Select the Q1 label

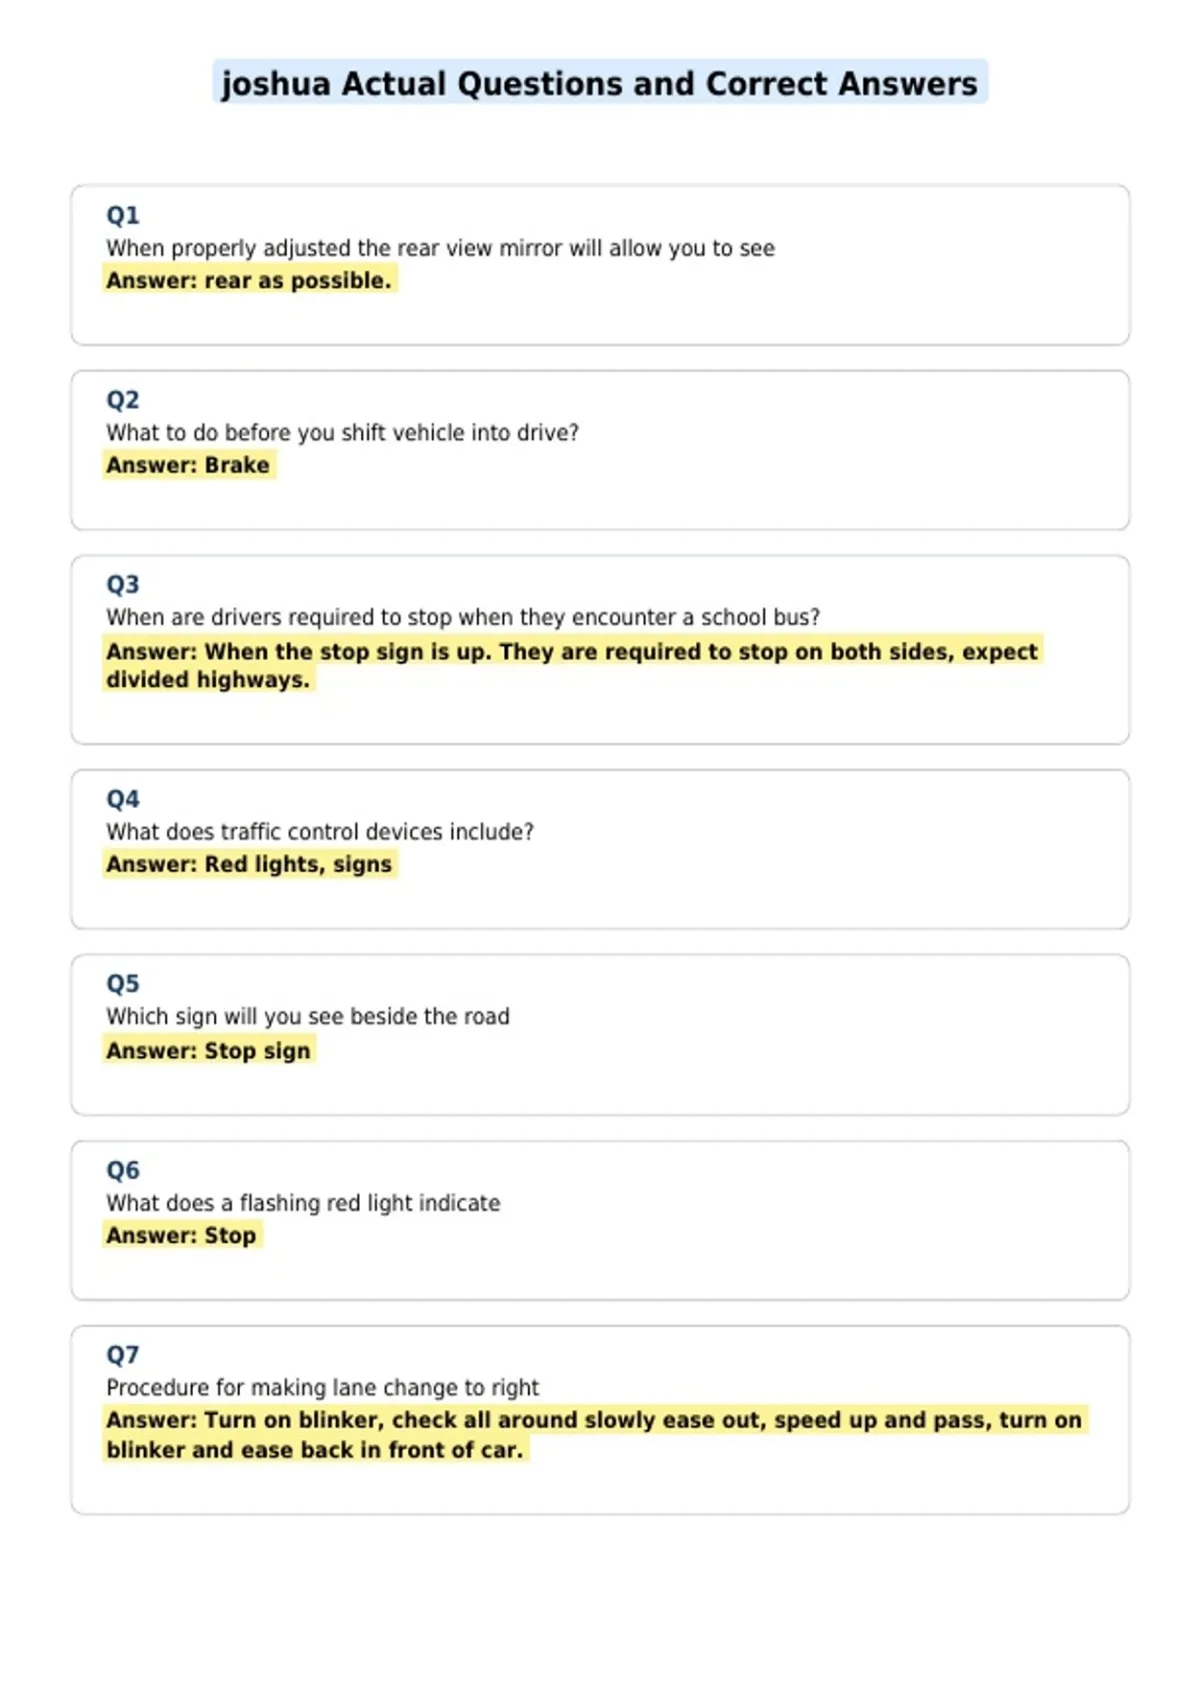click(123, 215)
